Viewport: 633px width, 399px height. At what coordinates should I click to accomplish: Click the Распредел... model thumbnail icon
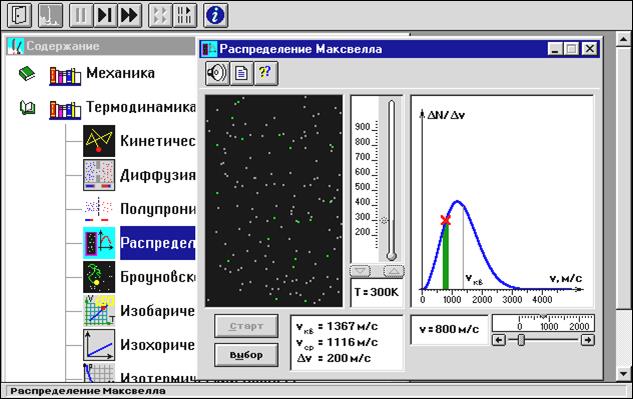tap(99, 243)
